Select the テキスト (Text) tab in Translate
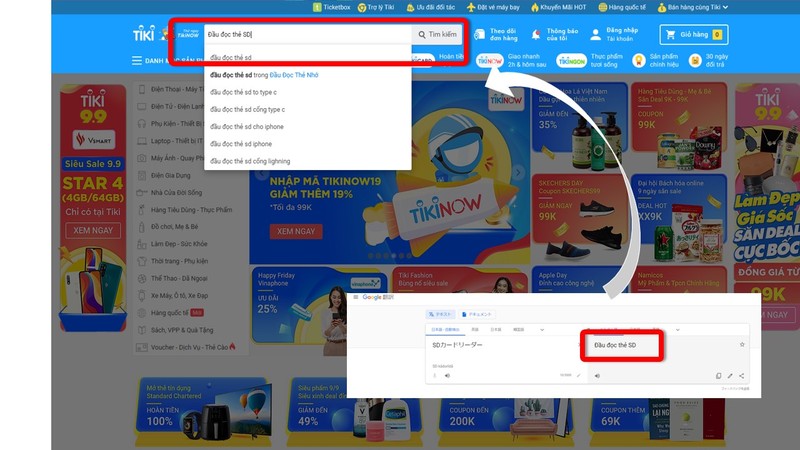This screenshot has width=800, height=450. coord(442,314)
